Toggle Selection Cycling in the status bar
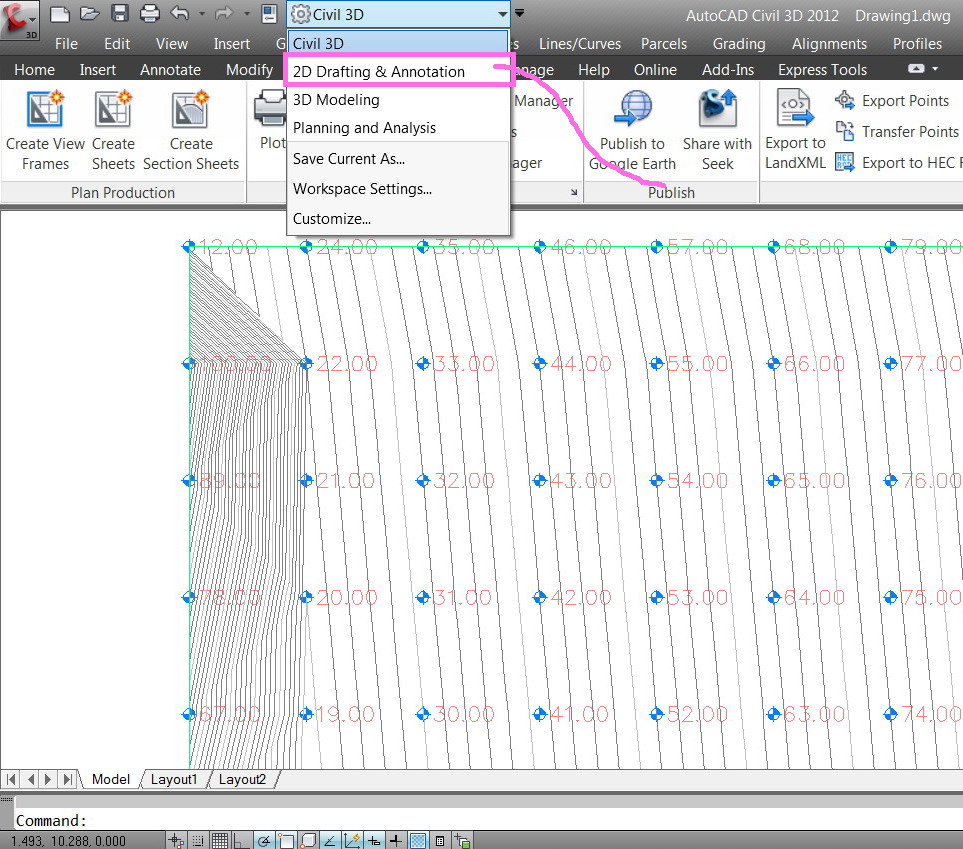The height and width of the screenshot is (849, 963). coord(462,840)
